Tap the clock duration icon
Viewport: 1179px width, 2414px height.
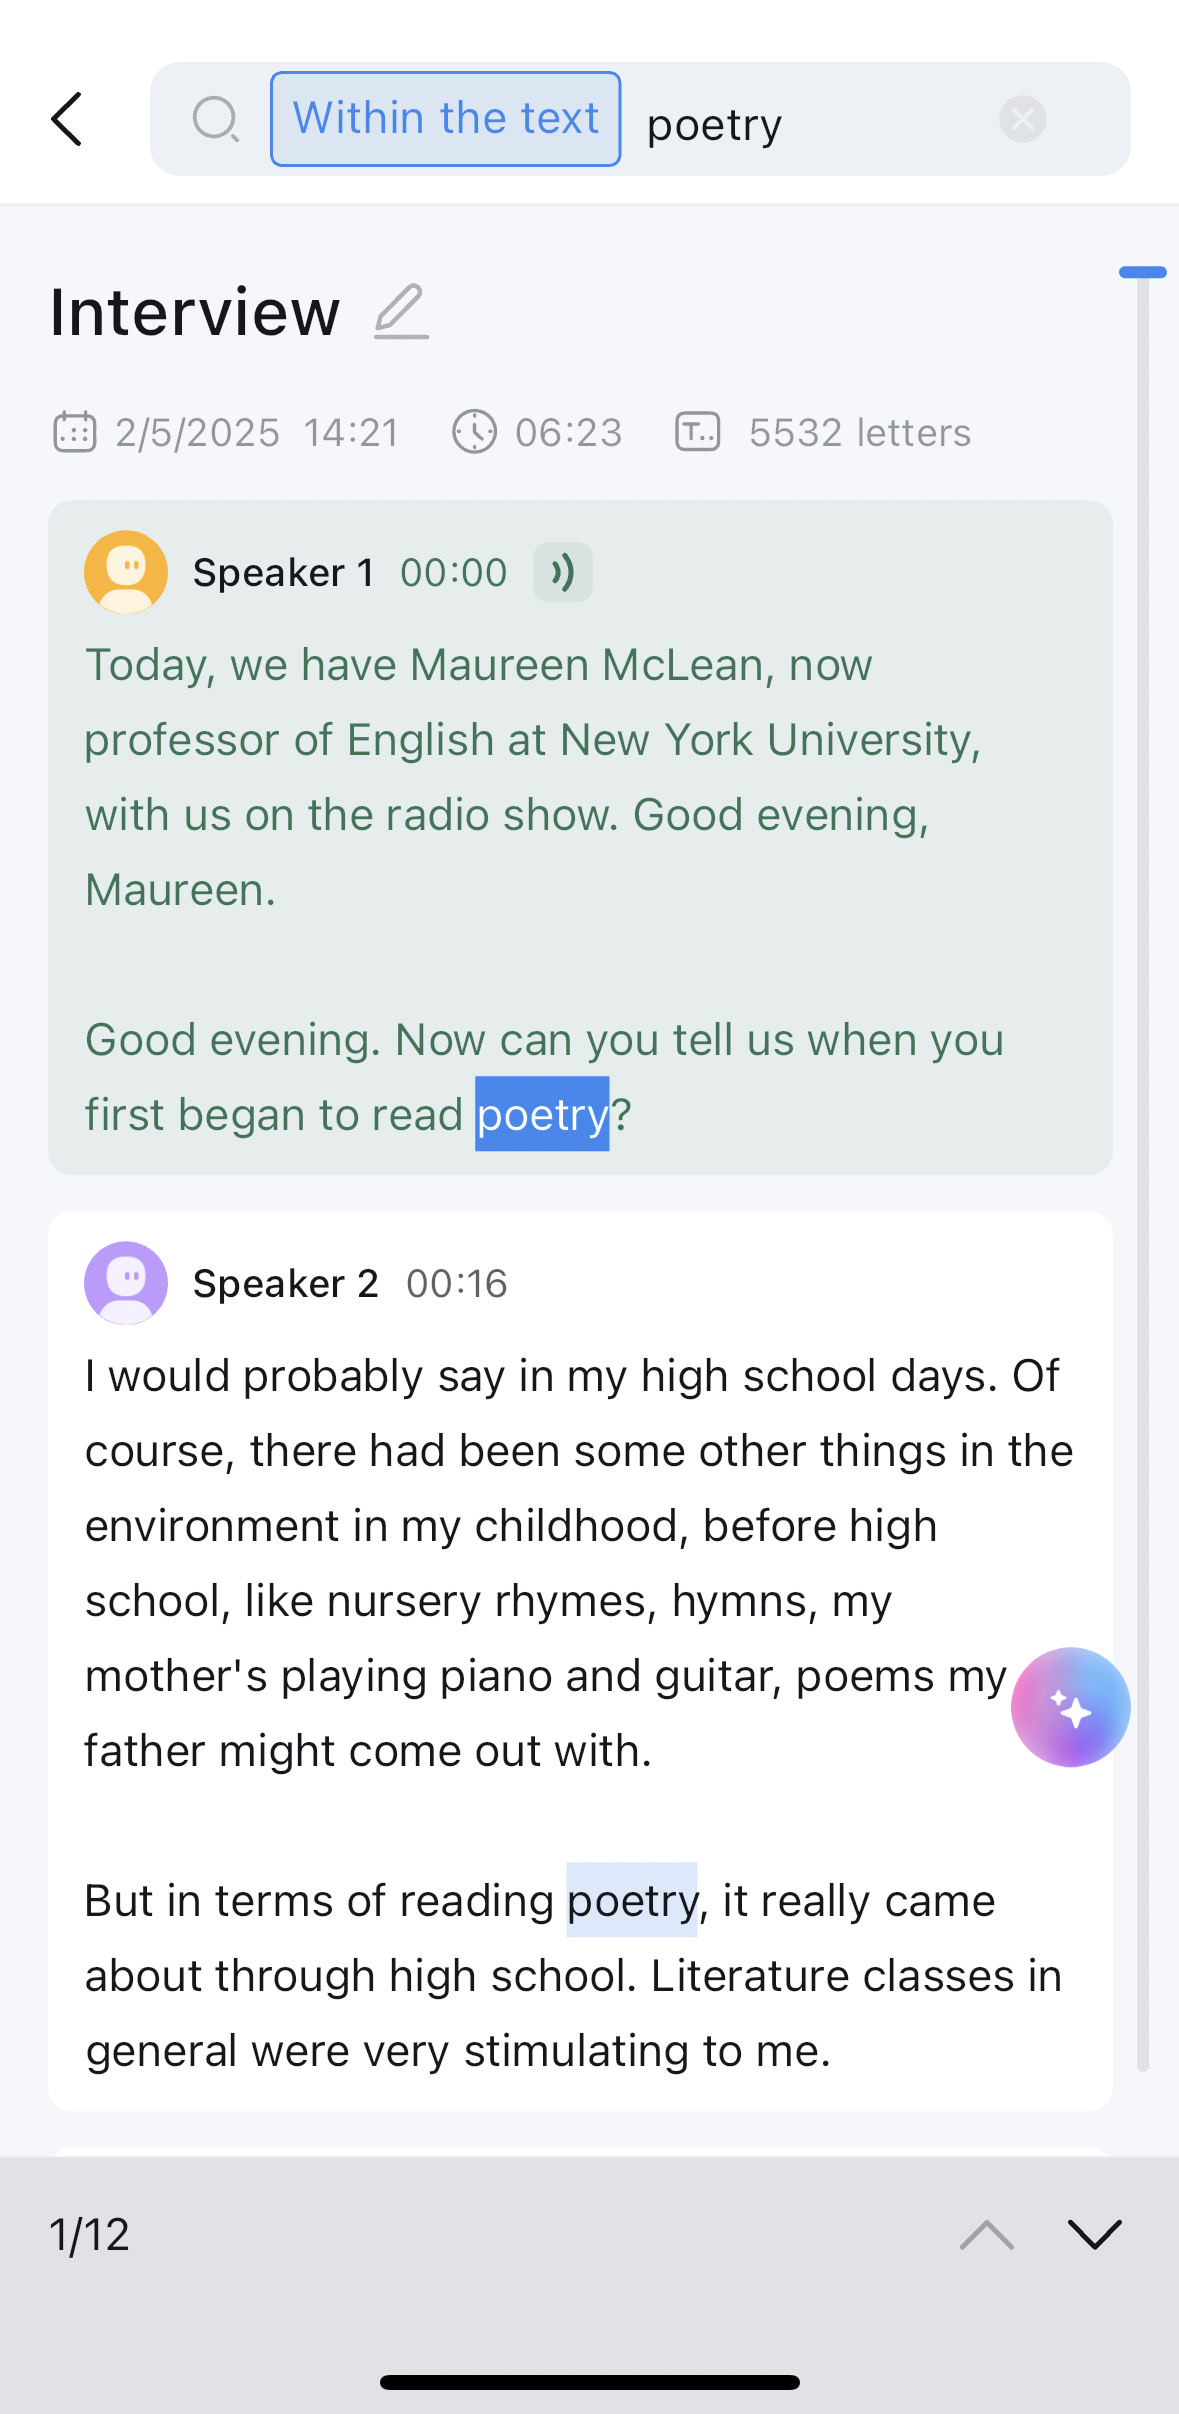(x=474, y=432)
